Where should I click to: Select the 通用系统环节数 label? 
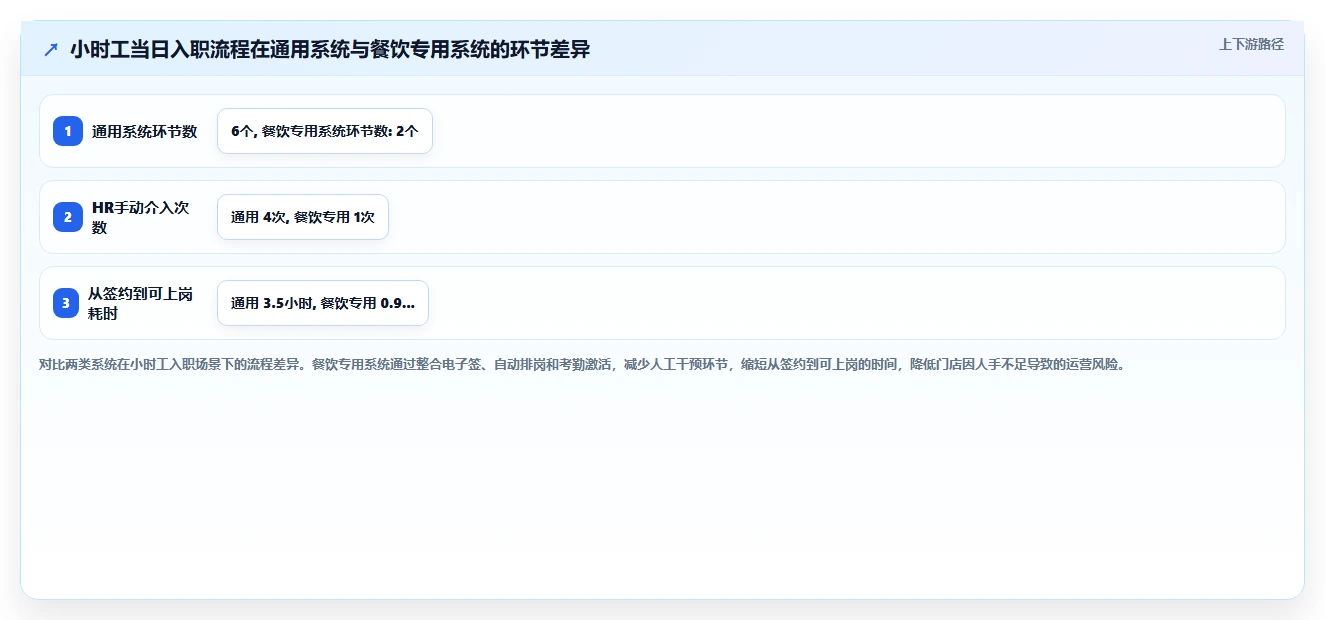[145, 131]
